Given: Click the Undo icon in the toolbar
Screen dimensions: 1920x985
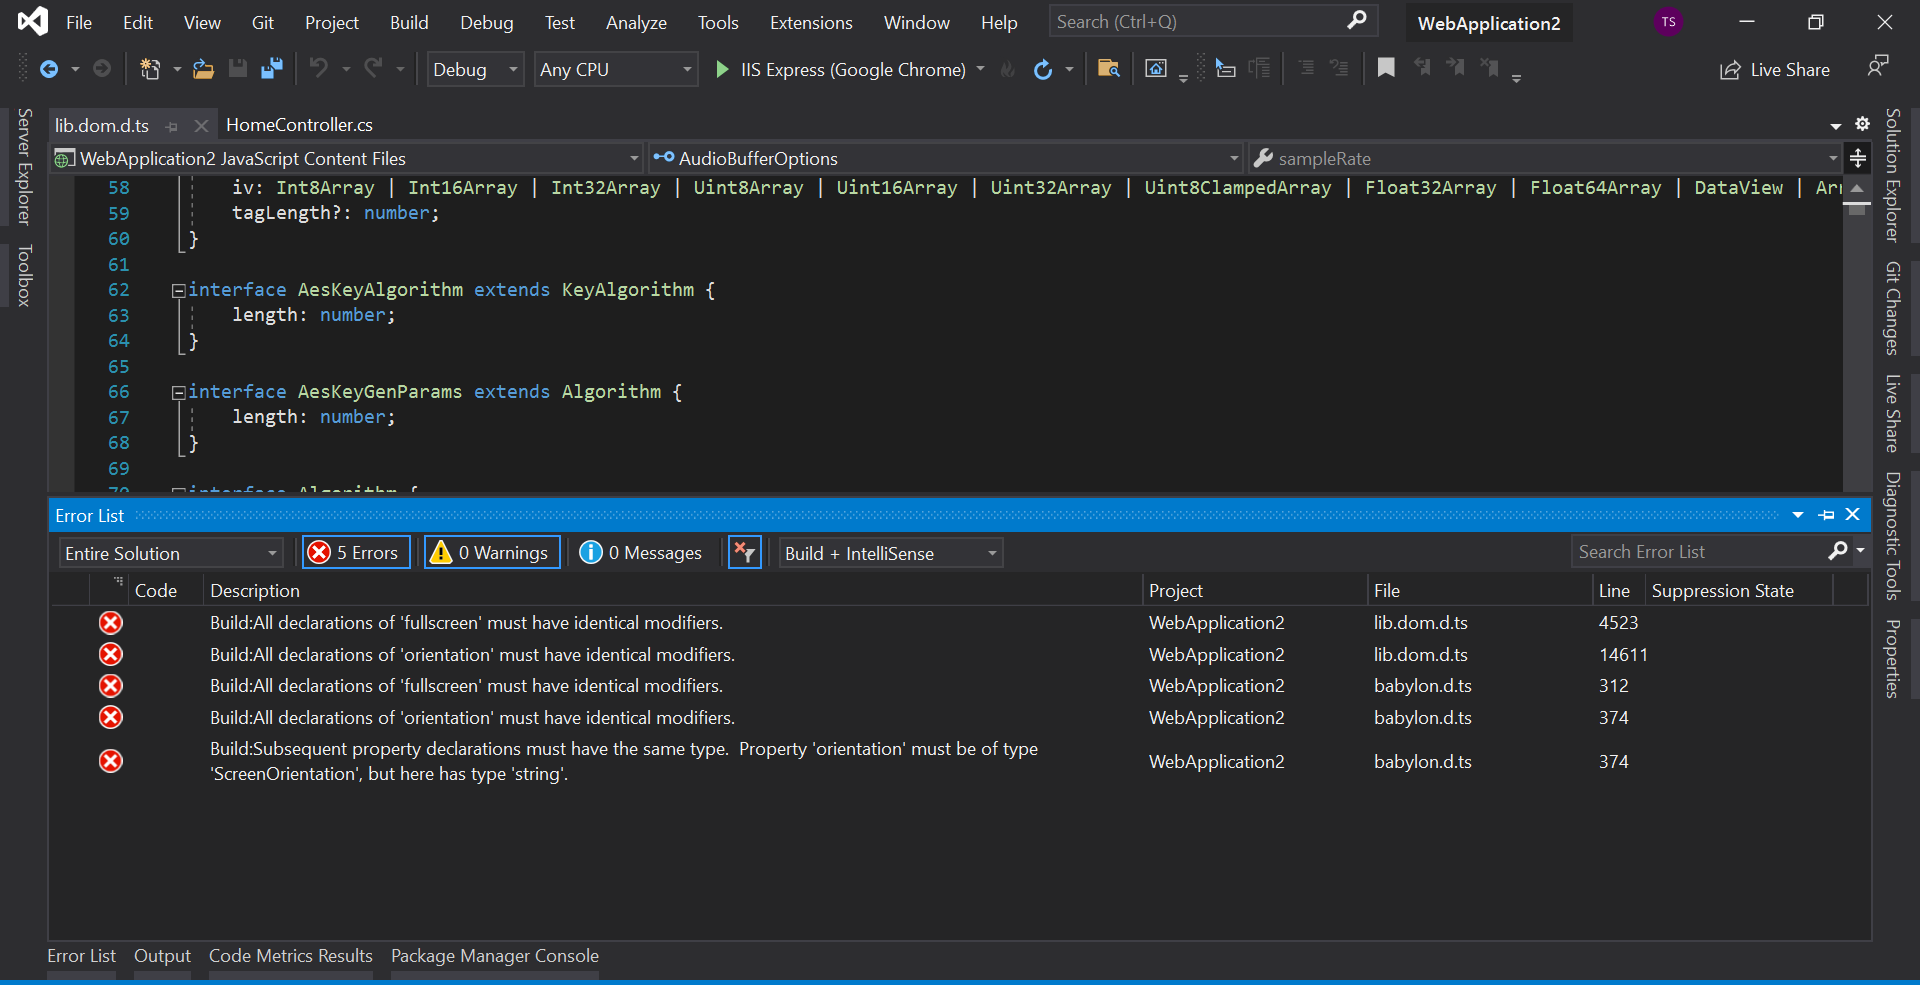Looking at the screenshot, I should [x=320, y=69].
